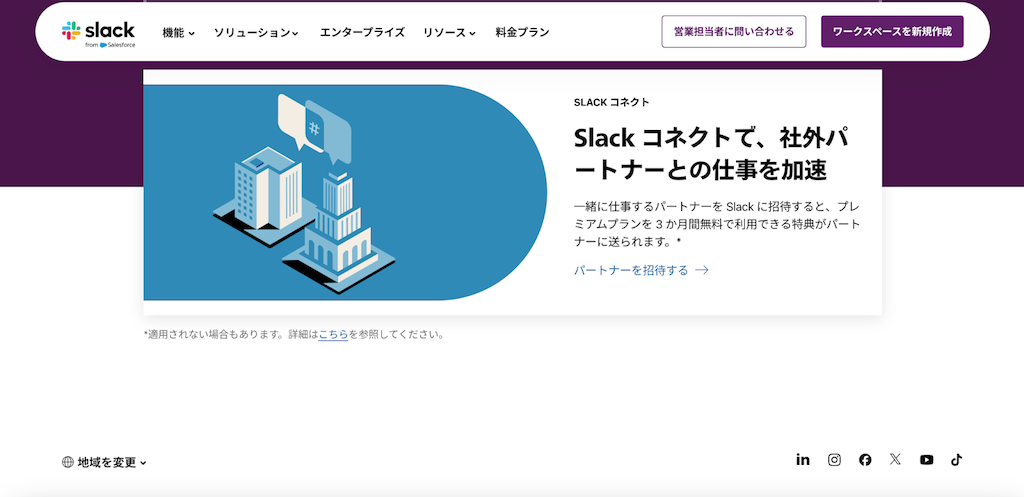Open Slack's TikTok page icon
Image resolution: width=1024 pixels, height=497 pixels.
pyautogui.click(x=957, y=460)
